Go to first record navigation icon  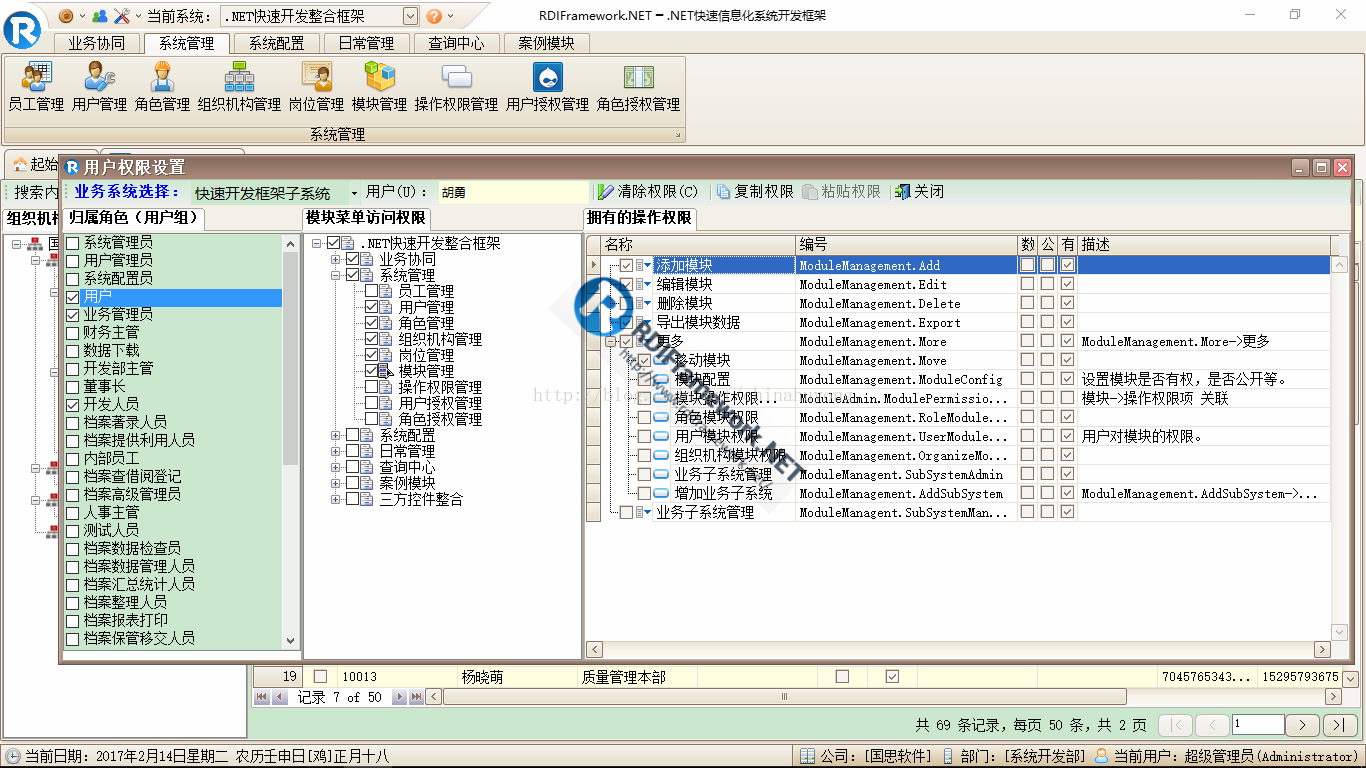click(262, 697)
